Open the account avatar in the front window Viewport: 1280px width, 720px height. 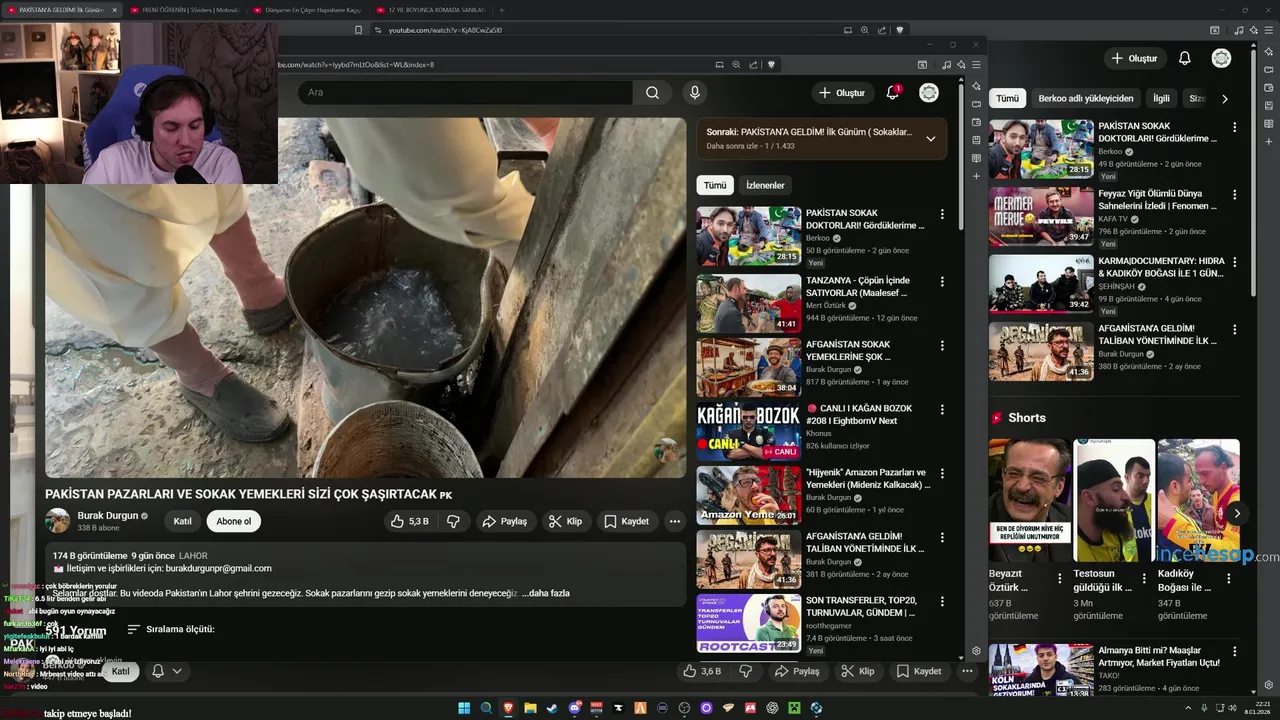(x=929, y=93)
